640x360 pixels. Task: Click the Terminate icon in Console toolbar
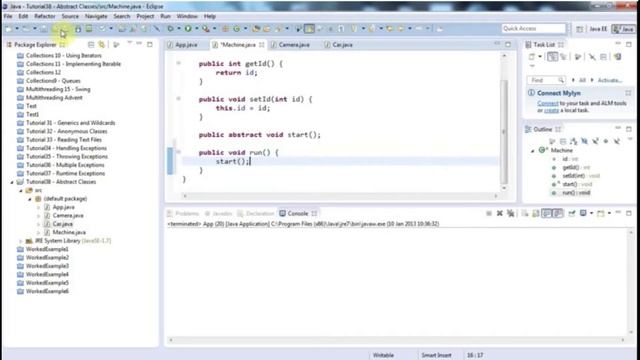(489, 213)
